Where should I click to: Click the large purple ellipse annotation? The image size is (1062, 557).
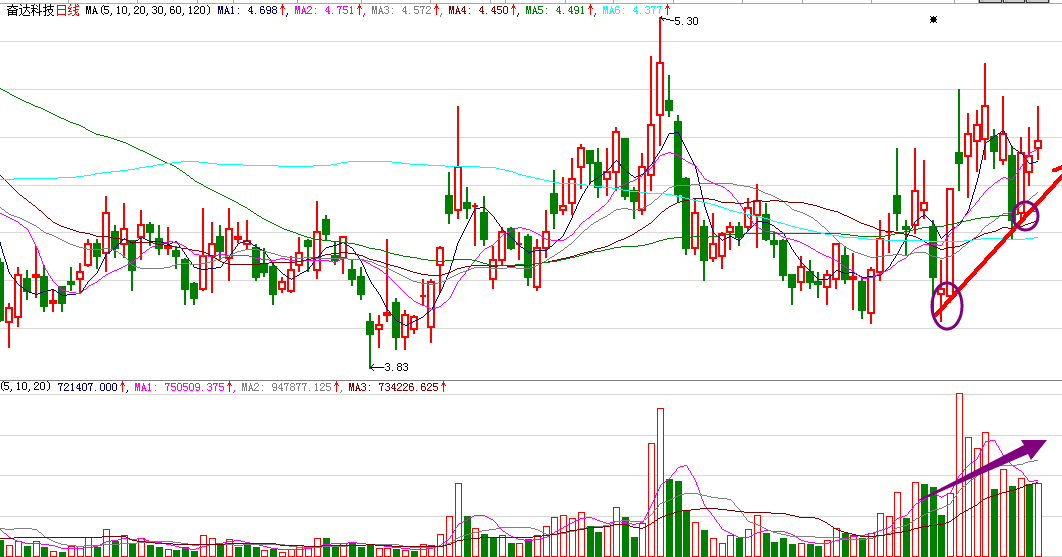click(946, 306)
